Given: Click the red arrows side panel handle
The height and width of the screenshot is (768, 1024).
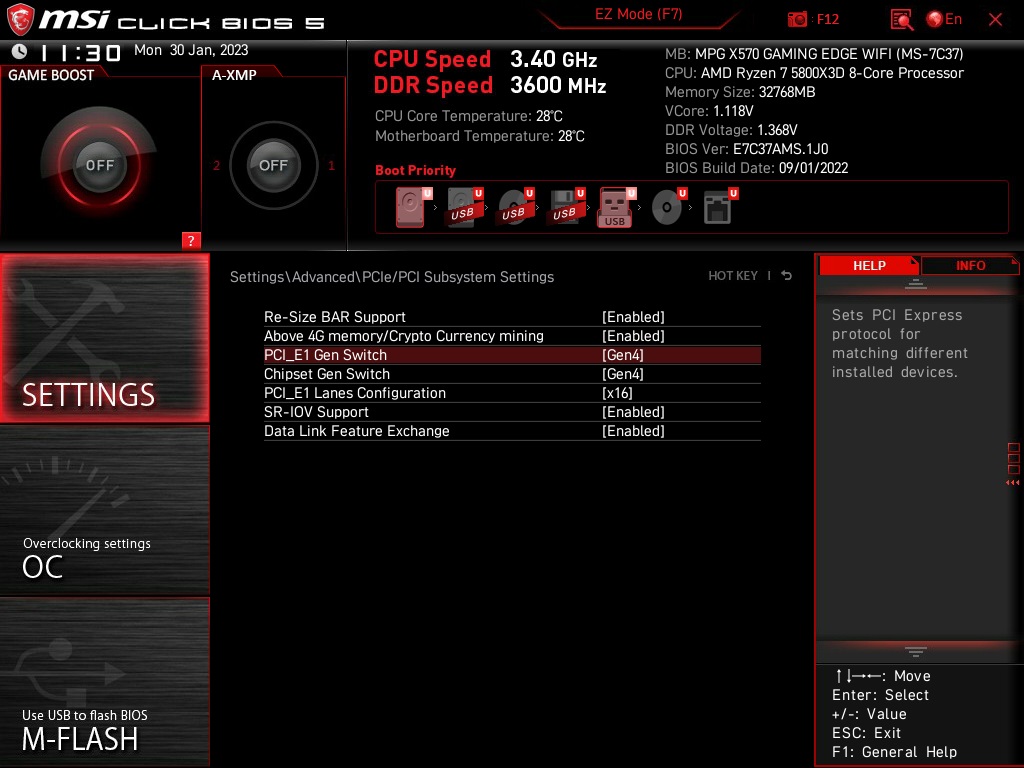Looking at the screenshot, I should pyautogui.click(x=1012, y=483).
